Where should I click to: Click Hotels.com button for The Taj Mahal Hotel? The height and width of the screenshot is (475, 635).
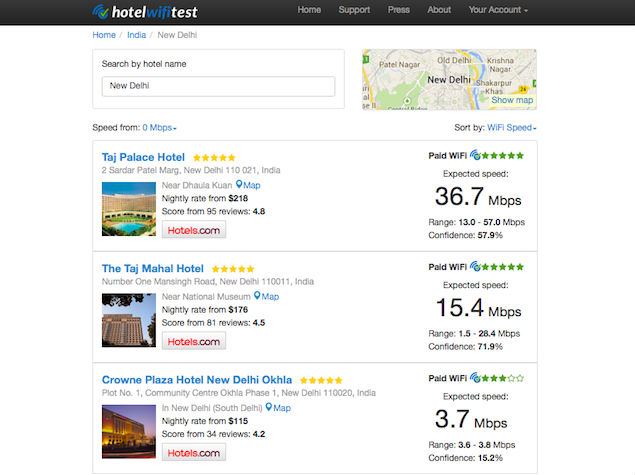tap(194, 341)
